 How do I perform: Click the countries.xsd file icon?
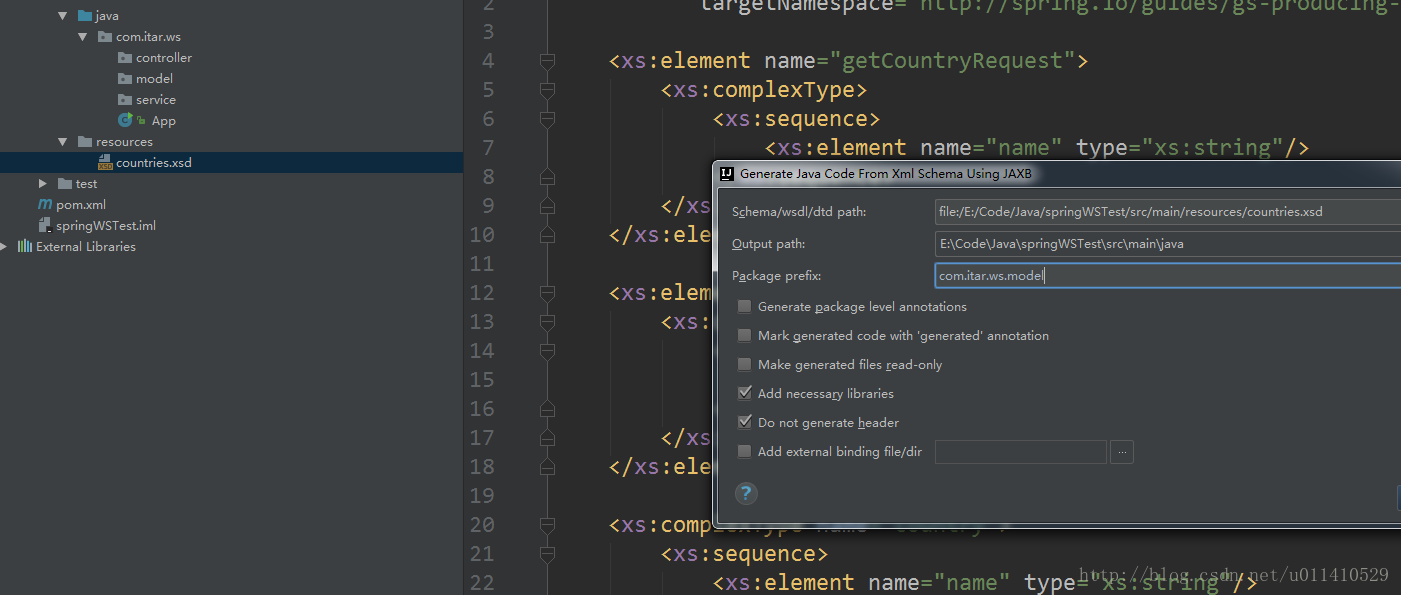tap(105, 163)
